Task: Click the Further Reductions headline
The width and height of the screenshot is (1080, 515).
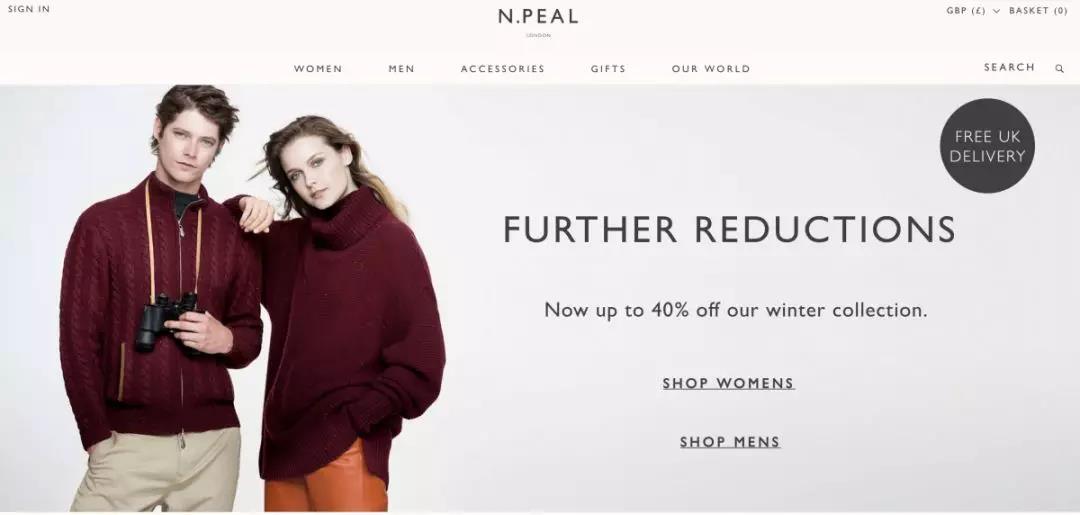Action: 729,229
